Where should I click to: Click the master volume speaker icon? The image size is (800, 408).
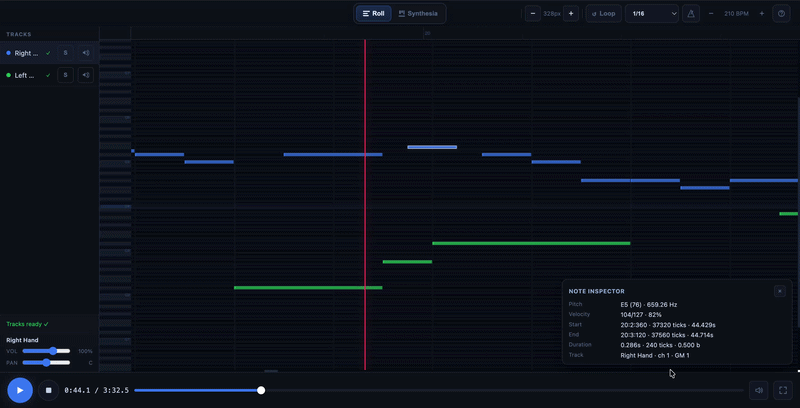click(759, 390)
